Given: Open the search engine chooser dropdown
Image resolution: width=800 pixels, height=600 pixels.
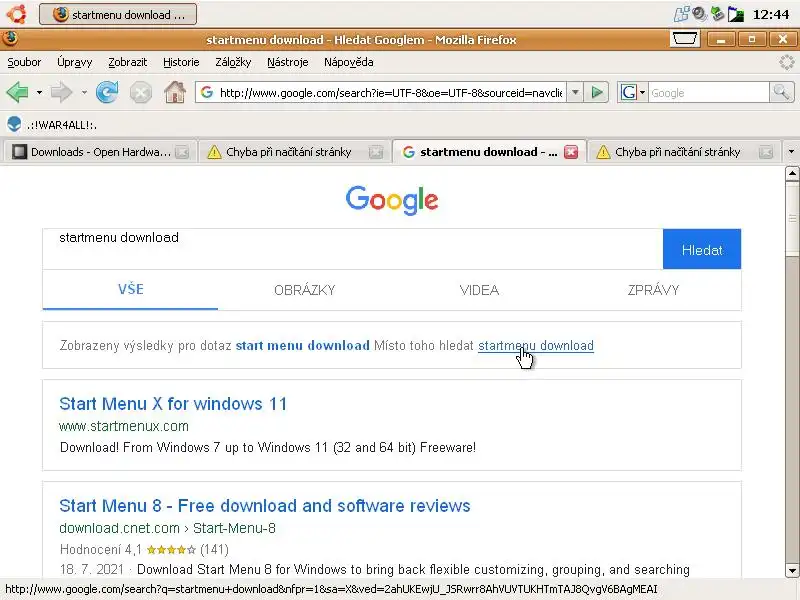Looking at the screenshot, I should point(633,92).
